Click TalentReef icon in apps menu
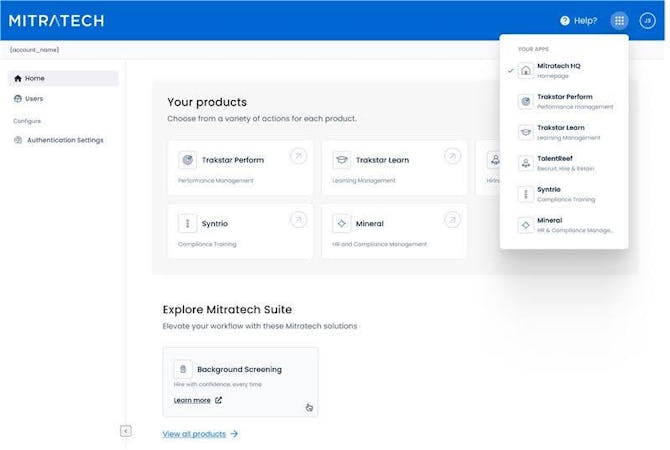 tap(526, 163)
